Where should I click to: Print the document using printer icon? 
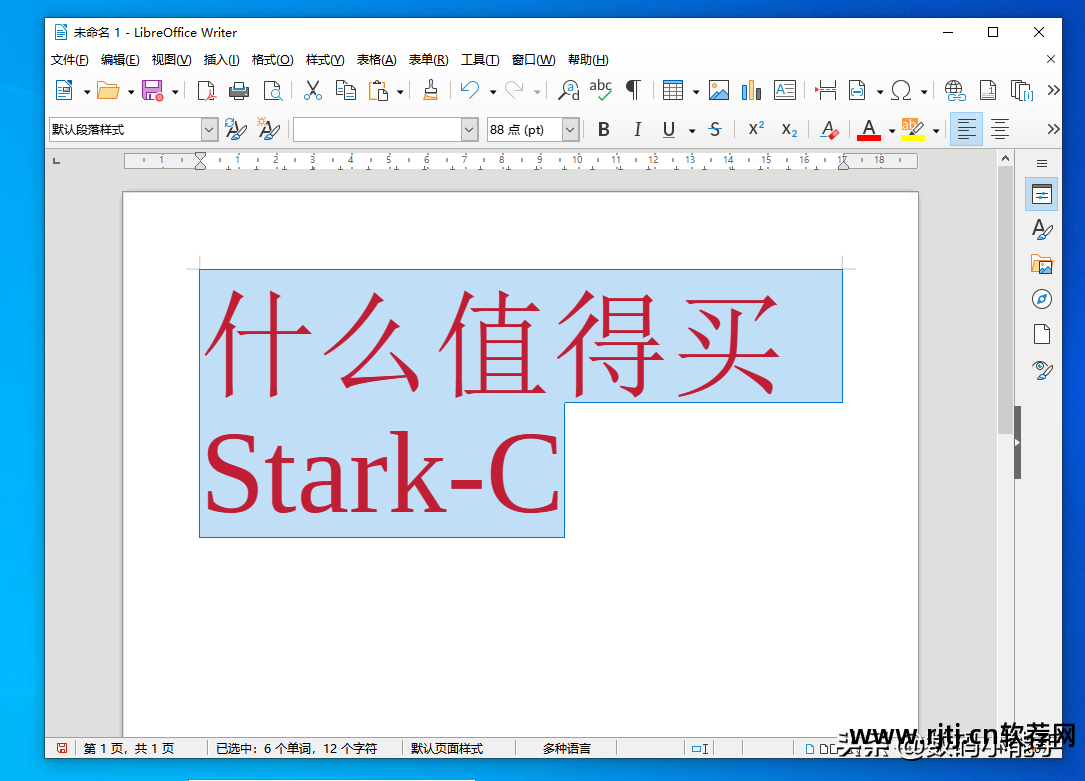[239, 91]
